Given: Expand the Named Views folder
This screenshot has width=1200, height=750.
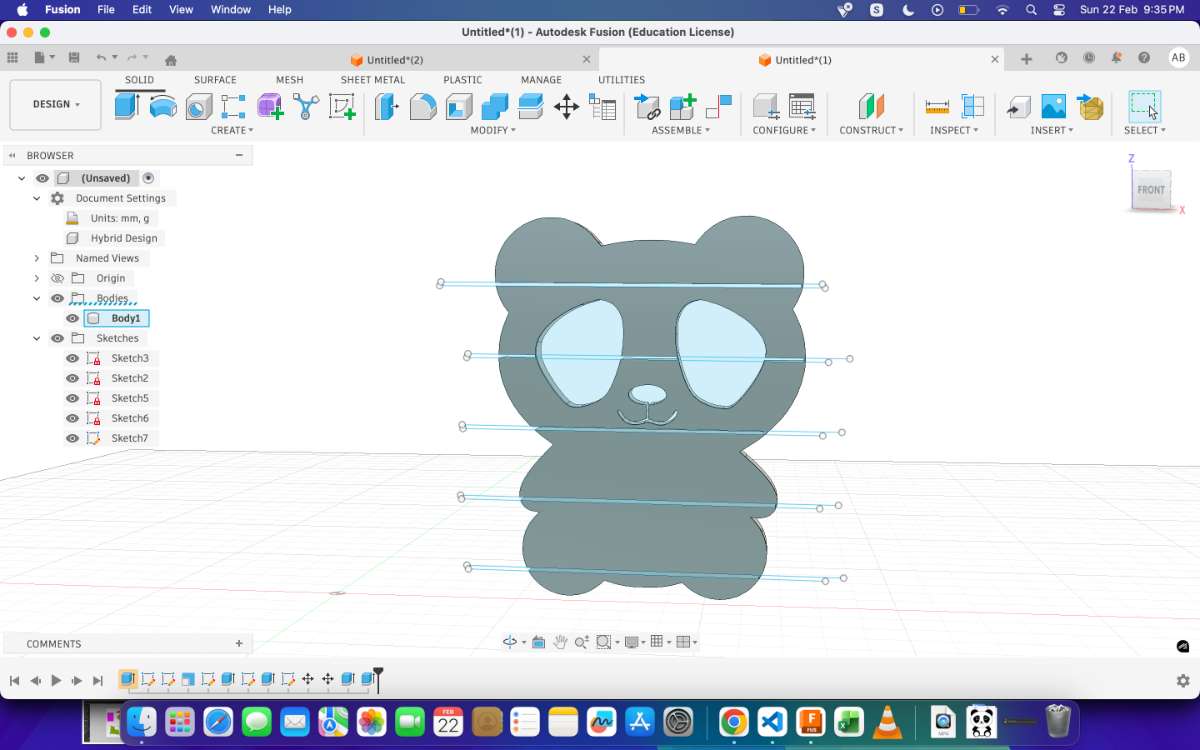Looking at the screenshot, I should 37,258.
